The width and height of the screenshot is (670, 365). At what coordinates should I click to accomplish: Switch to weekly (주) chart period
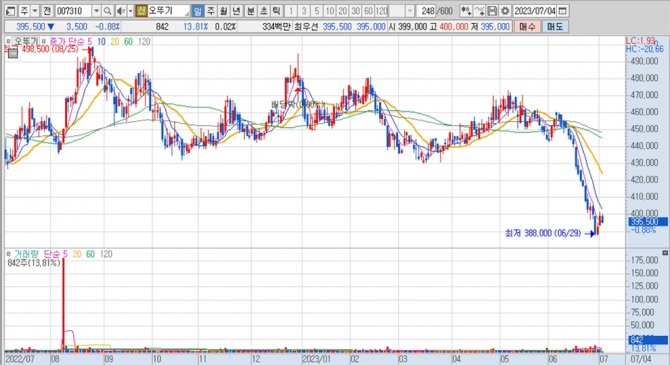pyautogui.click(x=211, y=11)
